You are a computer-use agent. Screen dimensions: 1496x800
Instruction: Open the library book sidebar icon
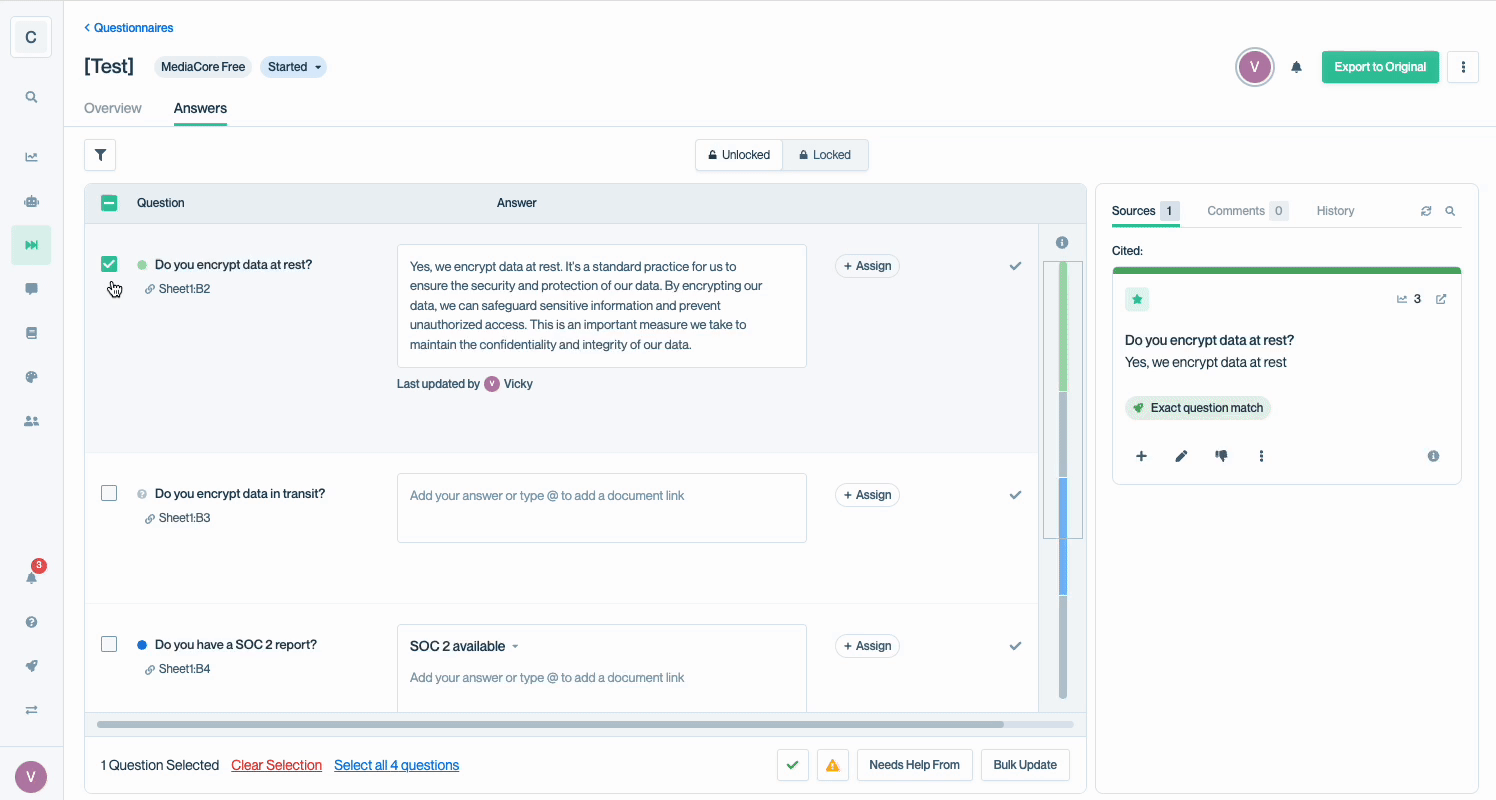pyautogui.click(x=31, y=333)
